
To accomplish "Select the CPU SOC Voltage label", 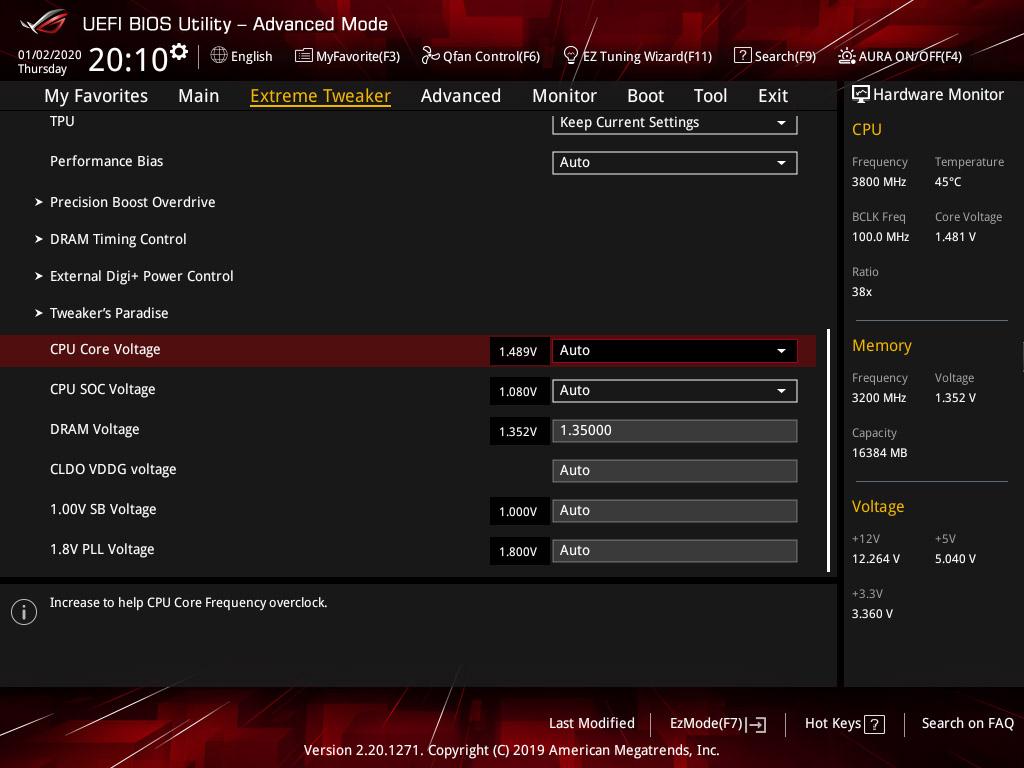I will coord(103,389).
